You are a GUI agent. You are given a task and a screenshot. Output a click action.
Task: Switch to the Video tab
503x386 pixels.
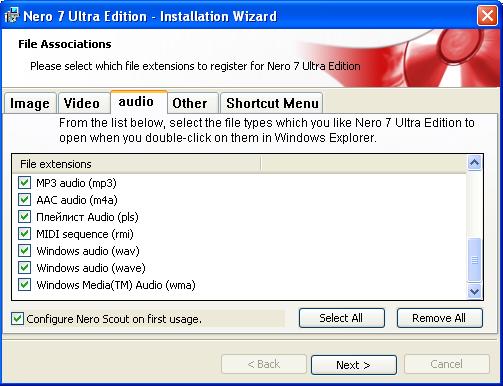pyautogui.click(x=82, y=103)
